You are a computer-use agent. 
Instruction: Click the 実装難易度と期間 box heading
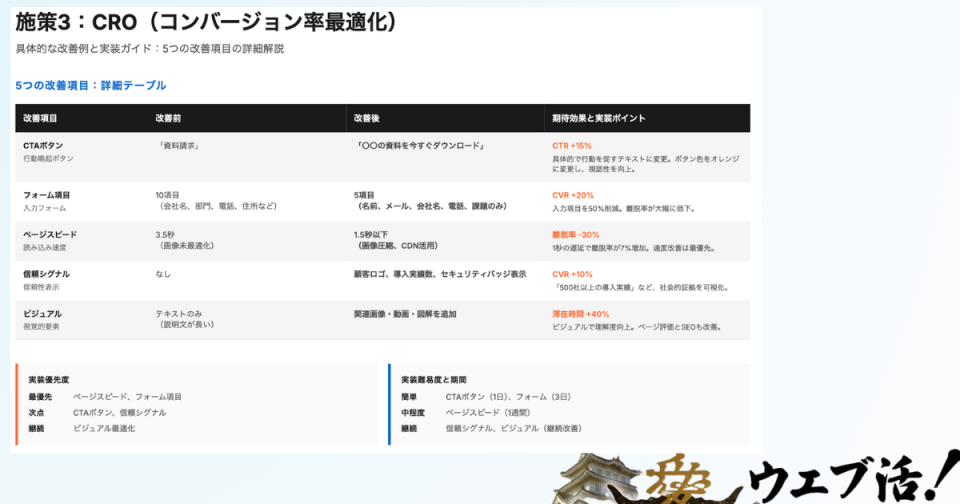coord(435,380)
